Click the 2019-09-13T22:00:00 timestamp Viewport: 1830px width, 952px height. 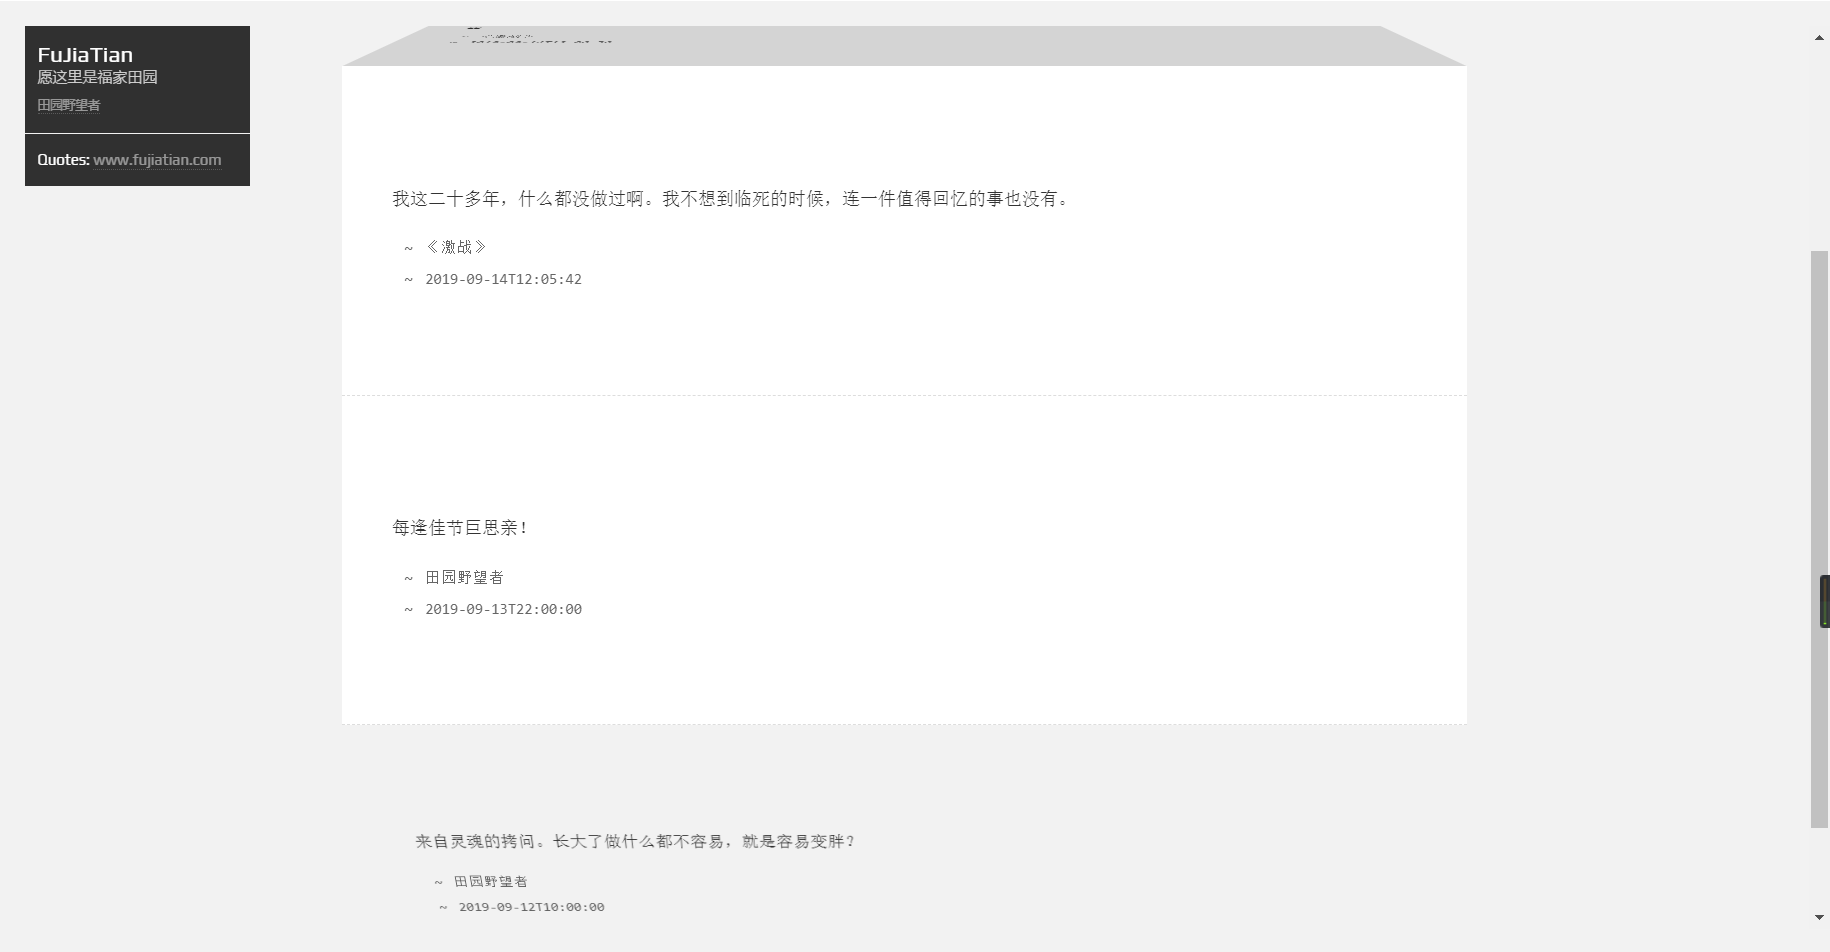click(503, 609)
